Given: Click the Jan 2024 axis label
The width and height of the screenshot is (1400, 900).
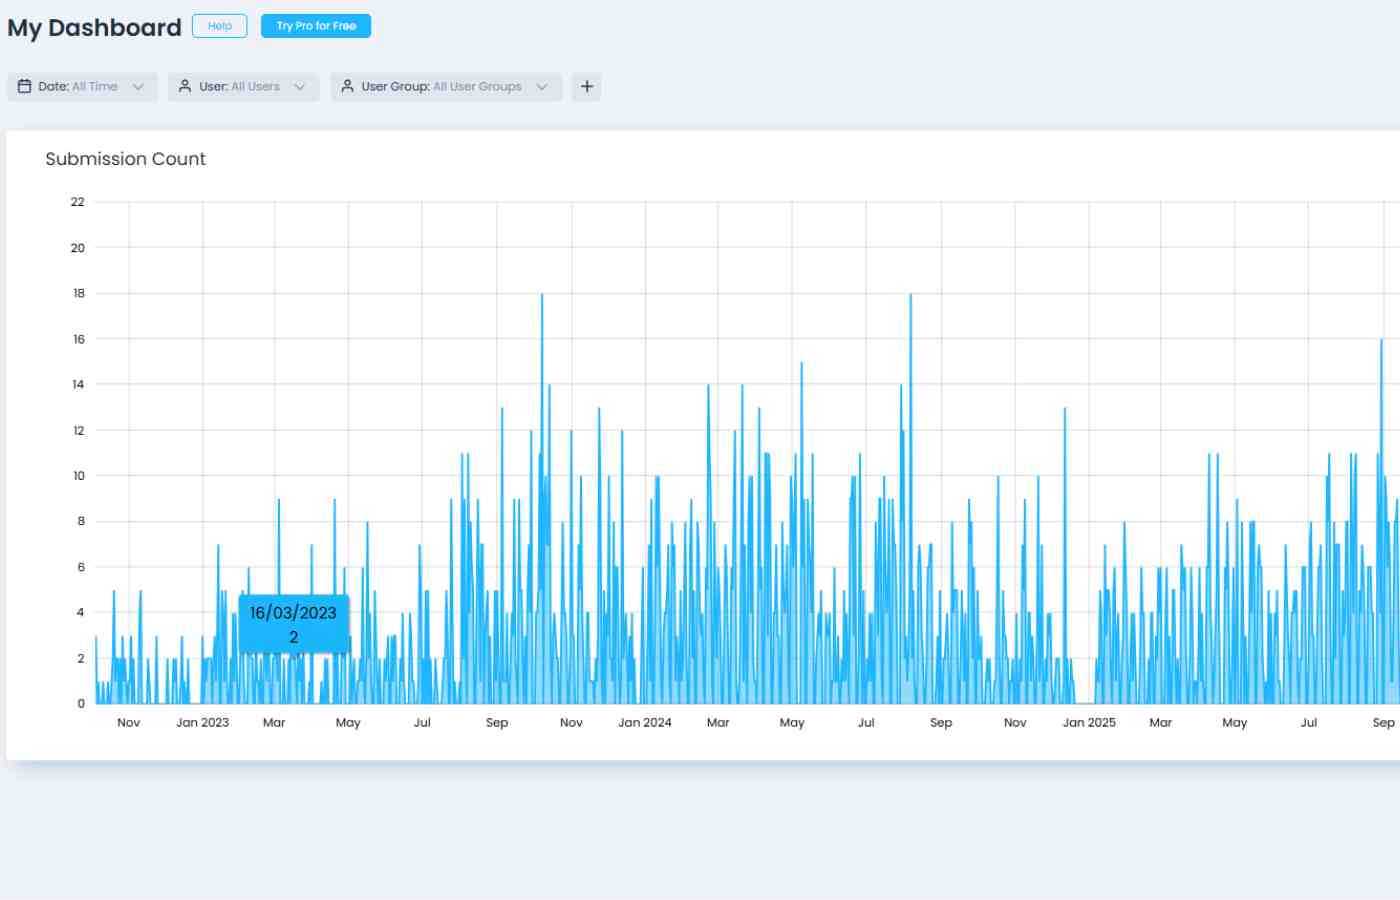Looking at the screenshot, I should (645, 722).
